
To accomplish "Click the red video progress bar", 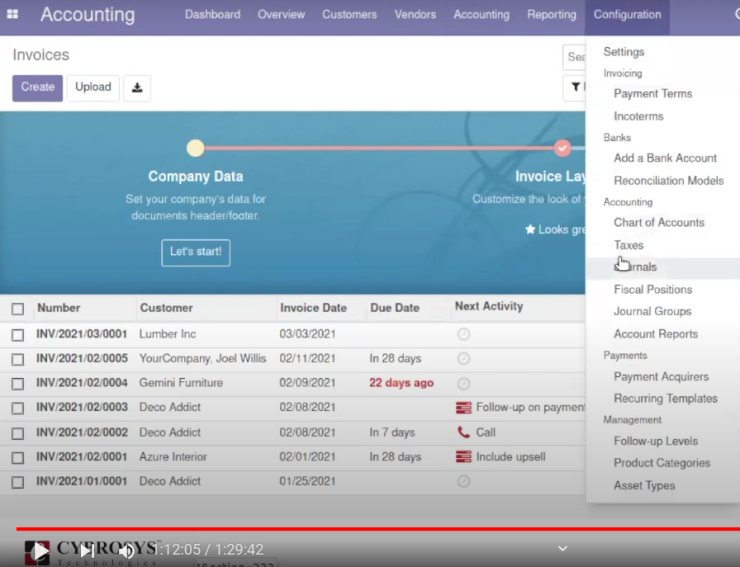I will pyautogui.click(x=378, y=529).
